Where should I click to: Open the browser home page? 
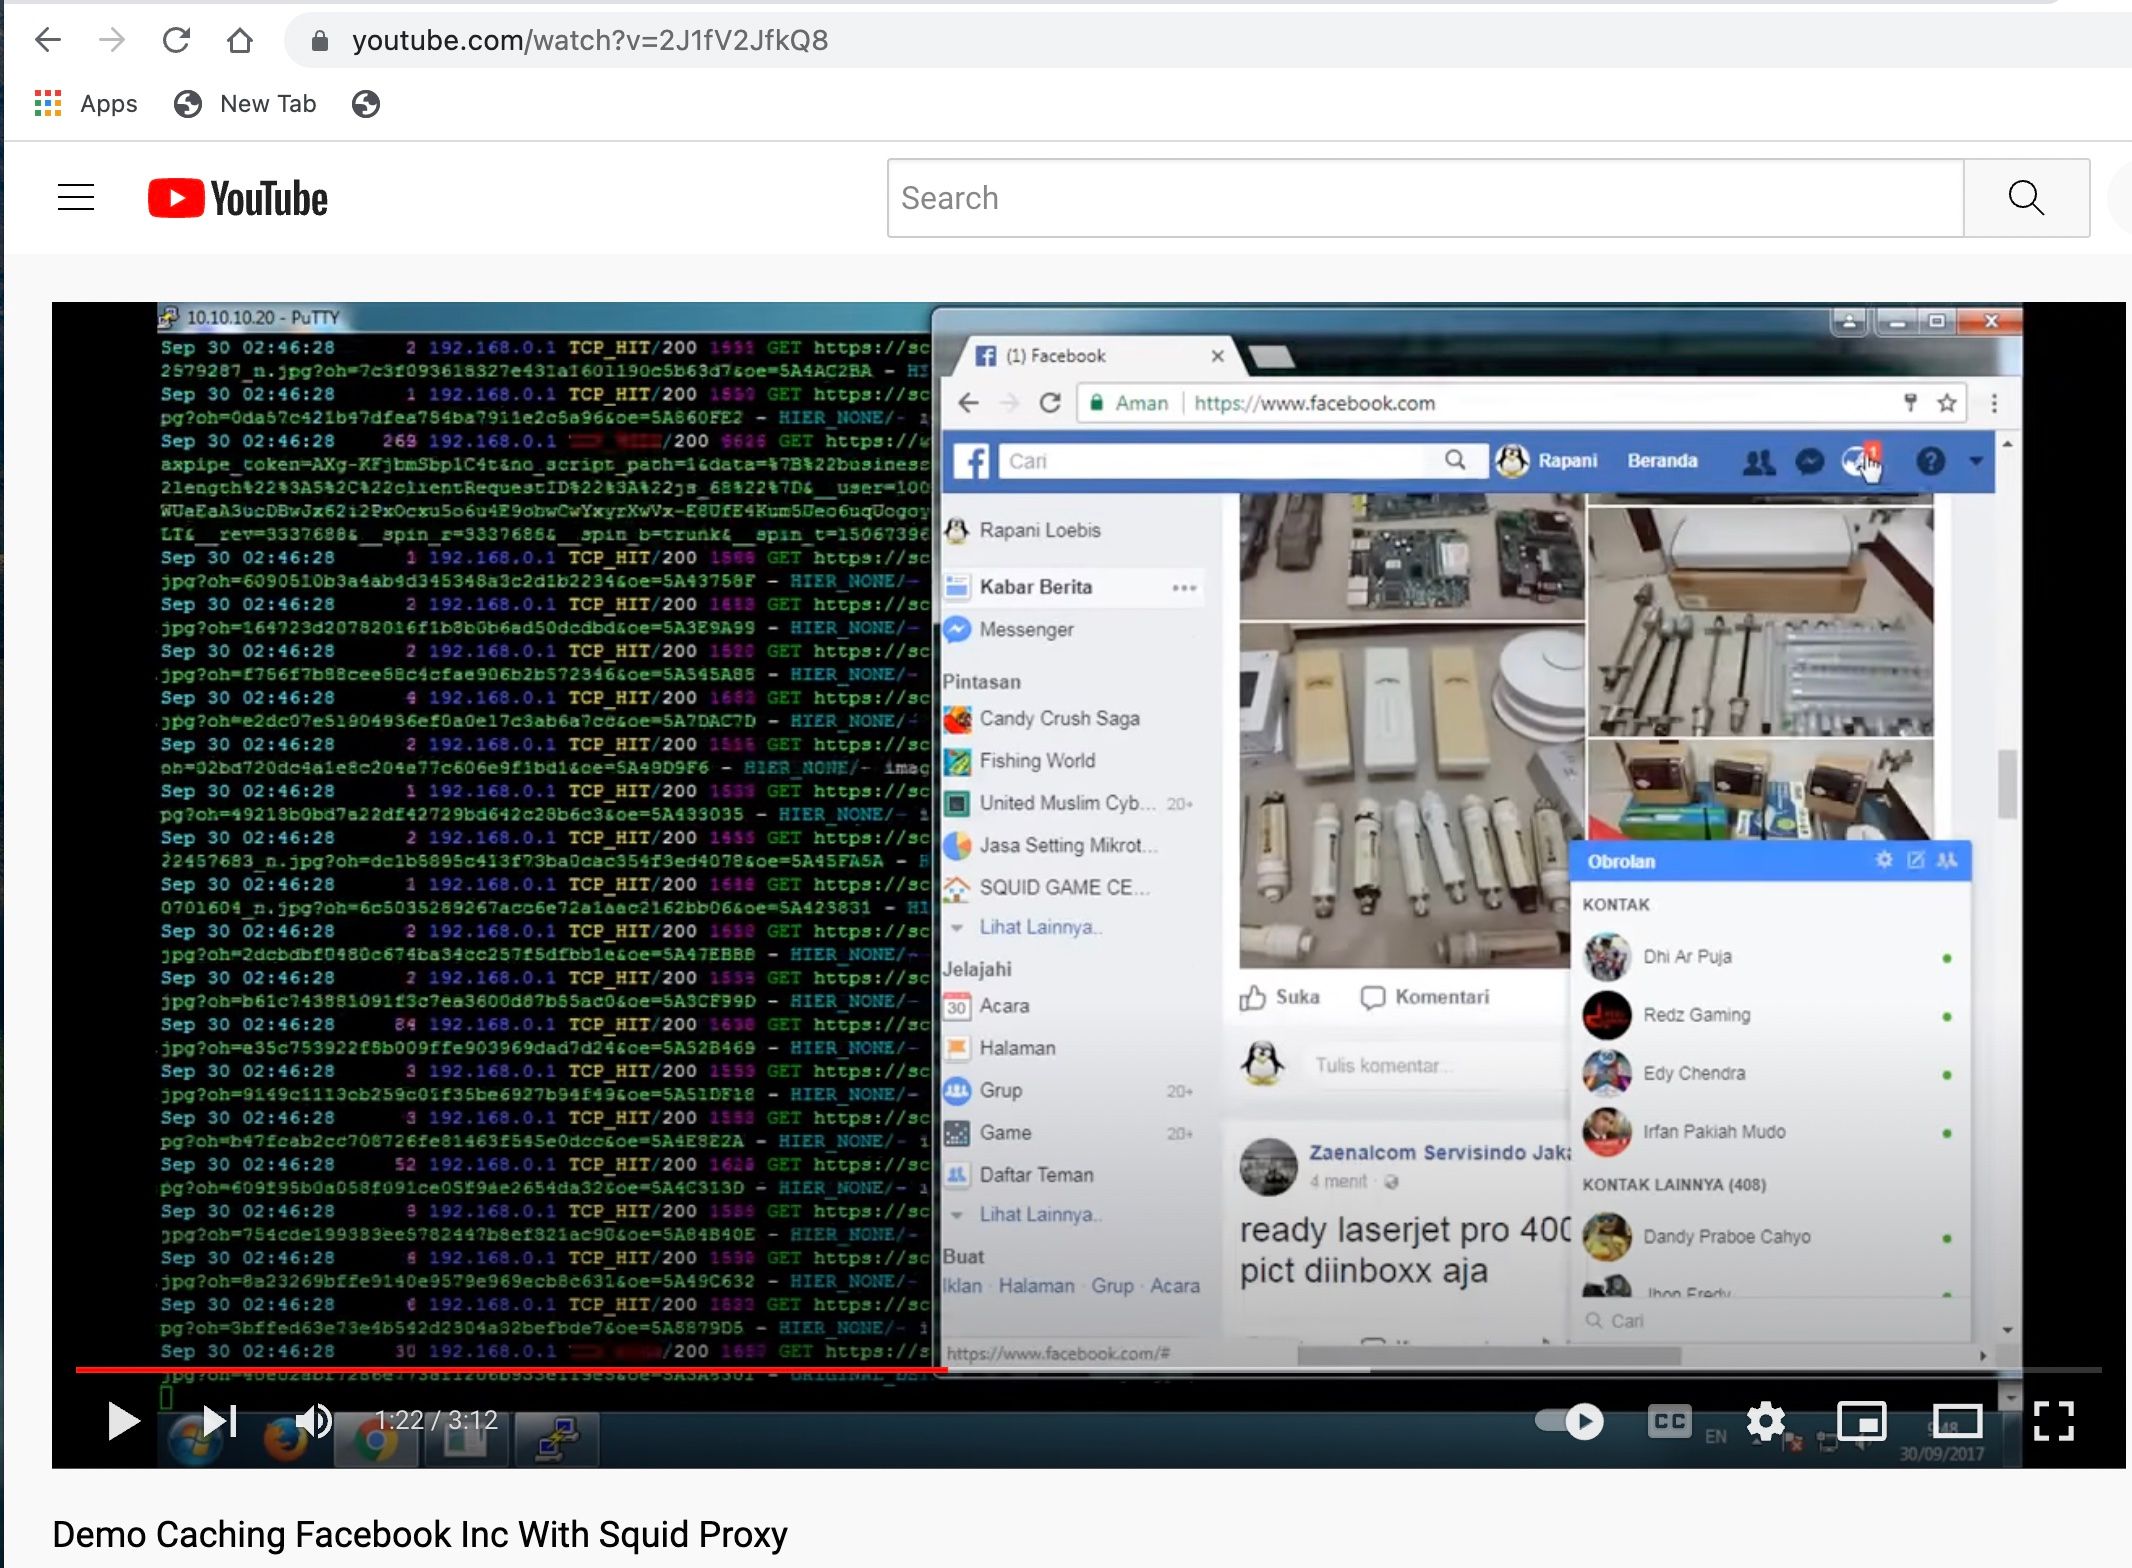point(240,40)
